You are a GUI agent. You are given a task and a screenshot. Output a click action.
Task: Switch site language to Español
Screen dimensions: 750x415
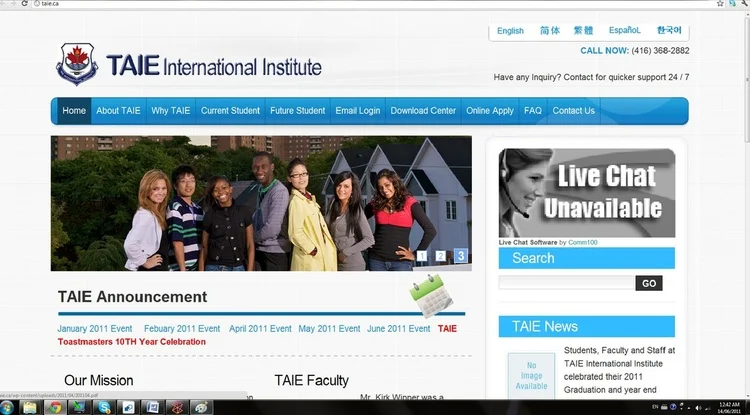(x=625, y=30)
